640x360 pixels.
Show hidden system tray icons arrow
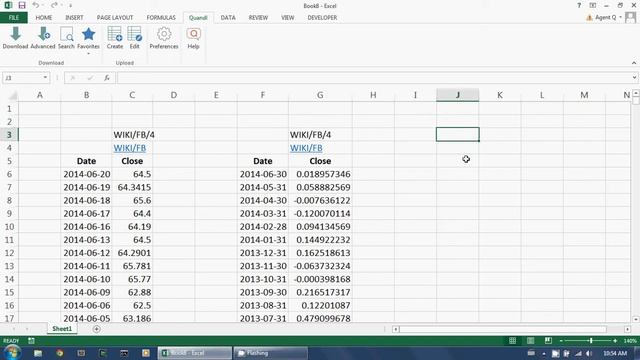pos(544,353)
